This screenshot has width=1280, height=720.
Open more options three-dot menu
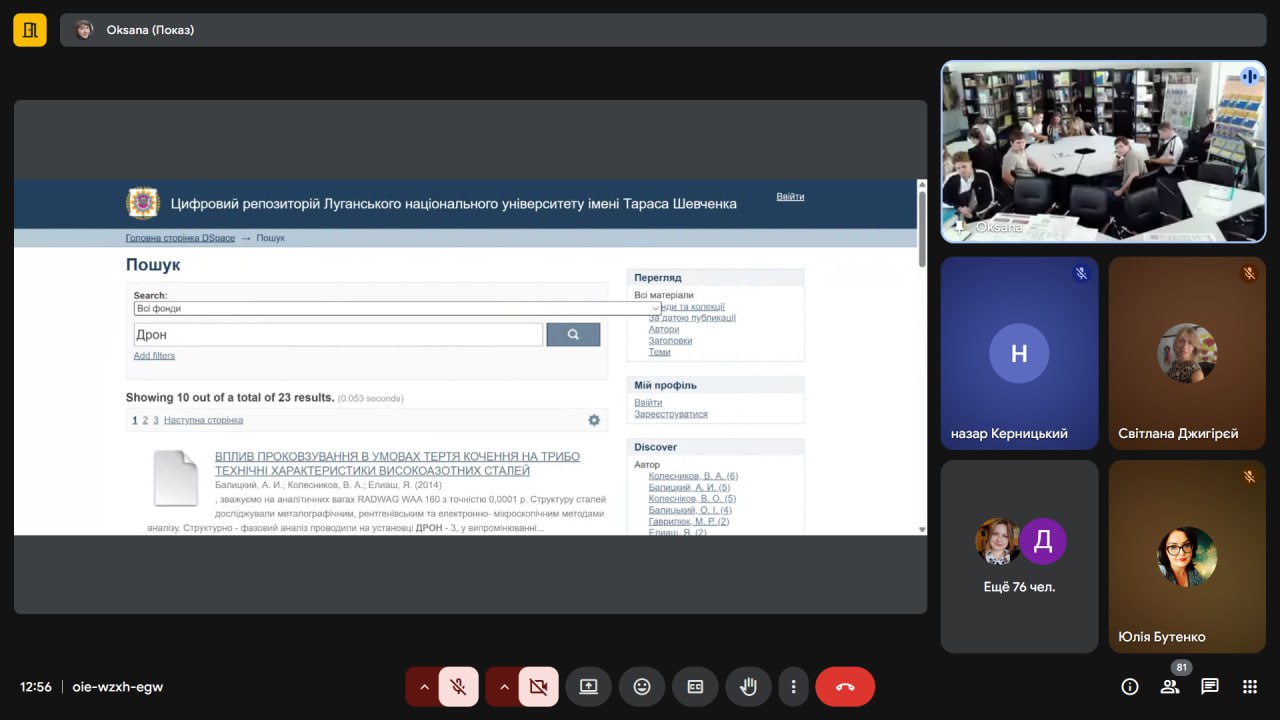pyautogui.click(x=793, y=687)
